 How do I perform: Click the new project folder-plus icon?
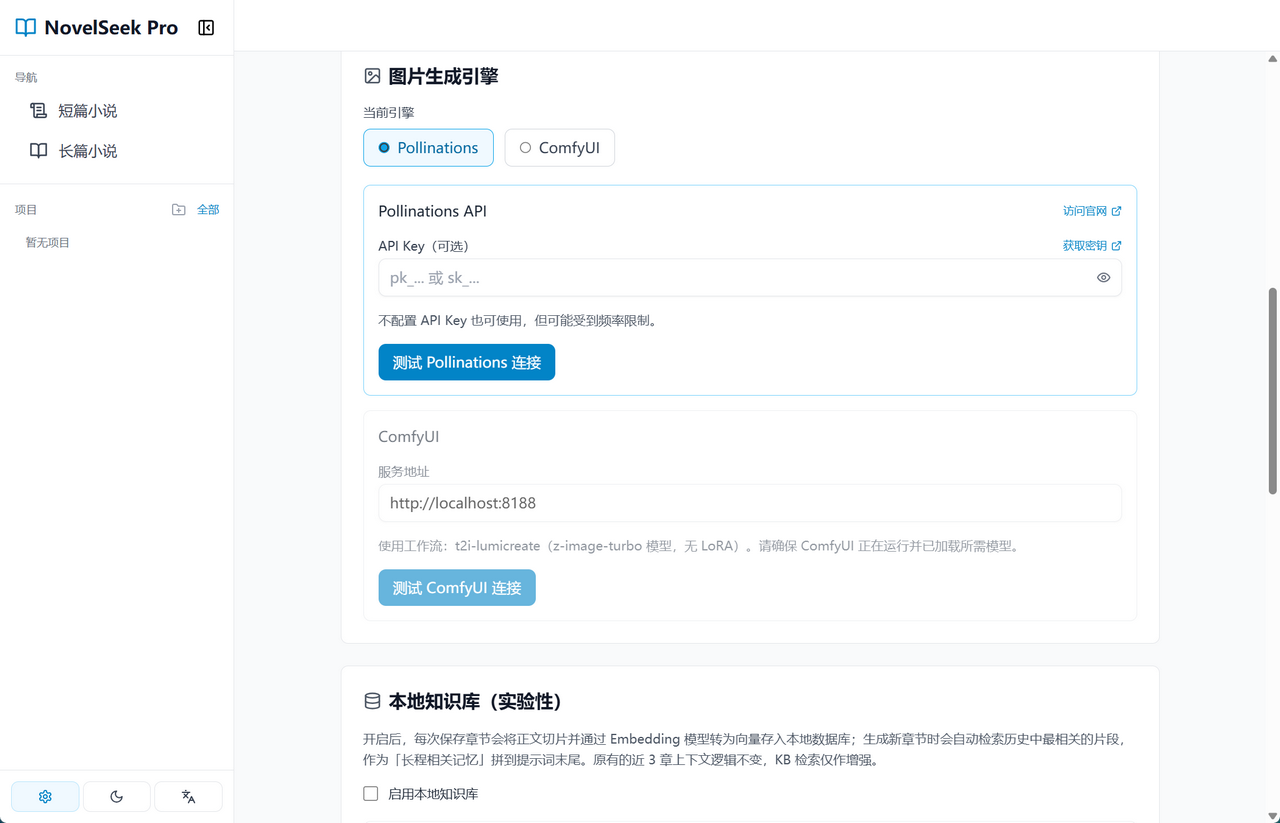click(x=178, y=209)
